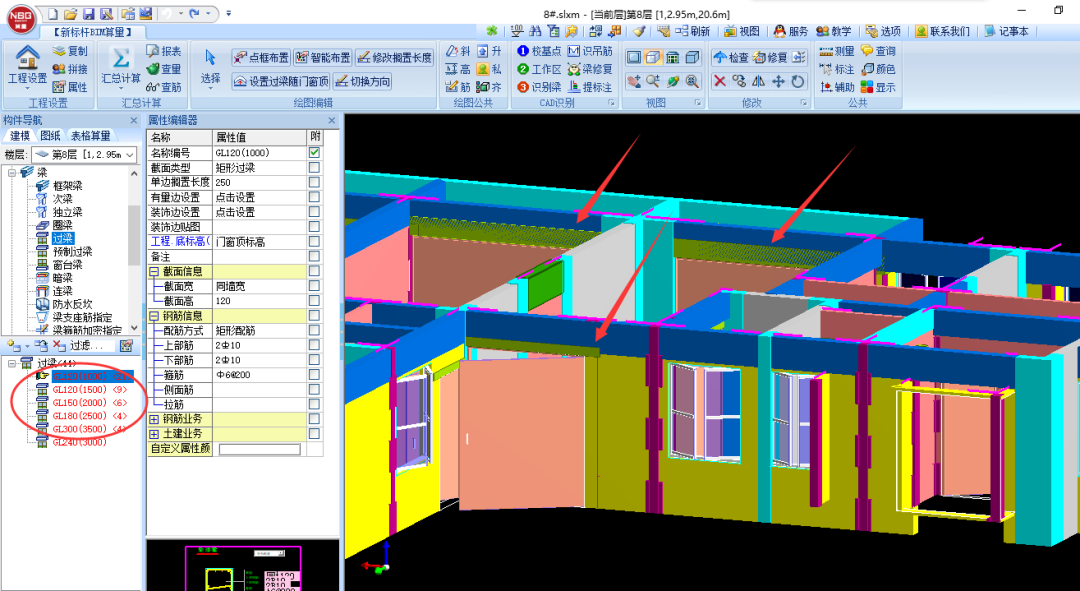
Task: Click the rotate icon
Action: [798, 81]
